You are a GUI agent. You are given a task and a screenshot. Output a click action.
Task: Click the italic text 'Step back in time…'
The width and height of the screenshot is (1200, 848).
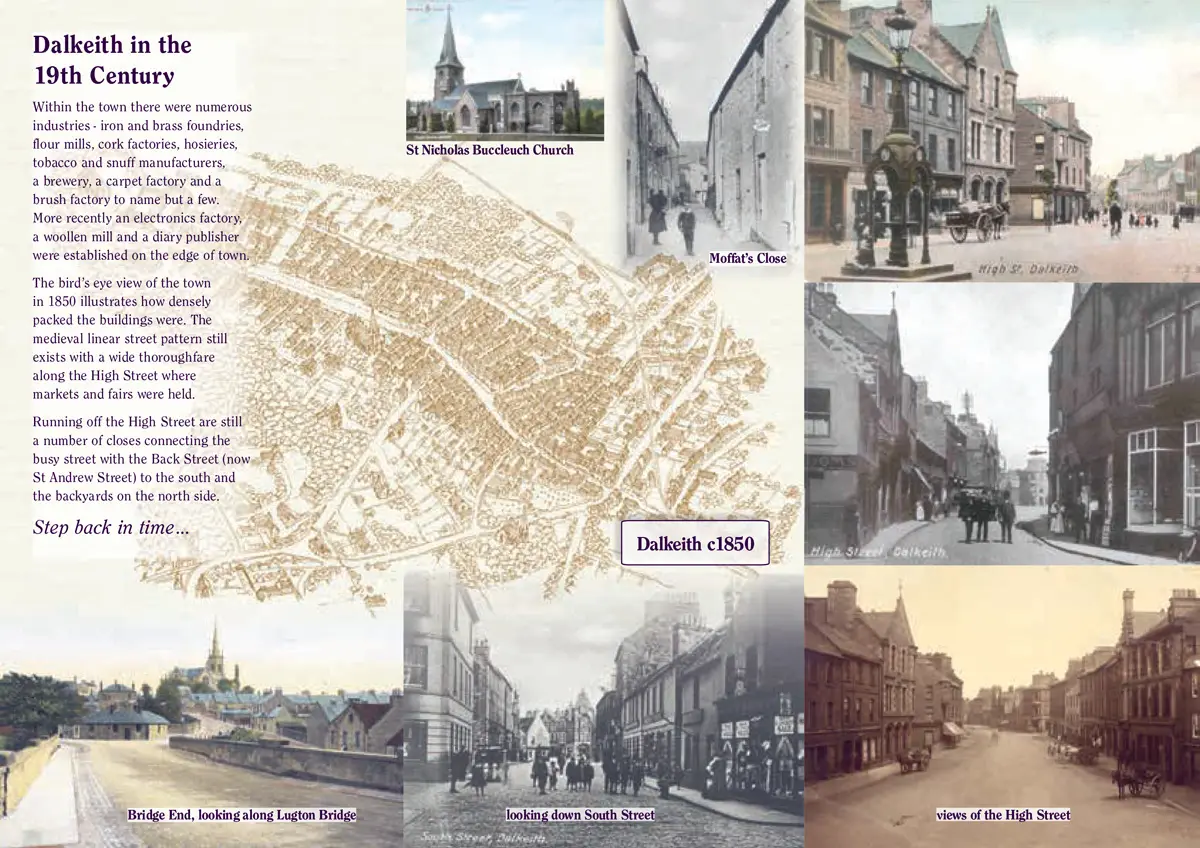[111, 527]
